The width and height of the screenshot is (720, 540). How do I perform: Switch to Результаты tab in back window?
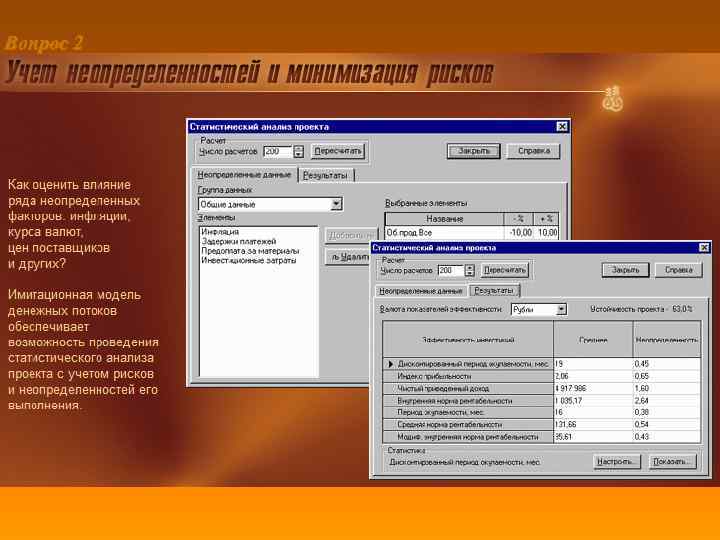(x=326, y=175)
